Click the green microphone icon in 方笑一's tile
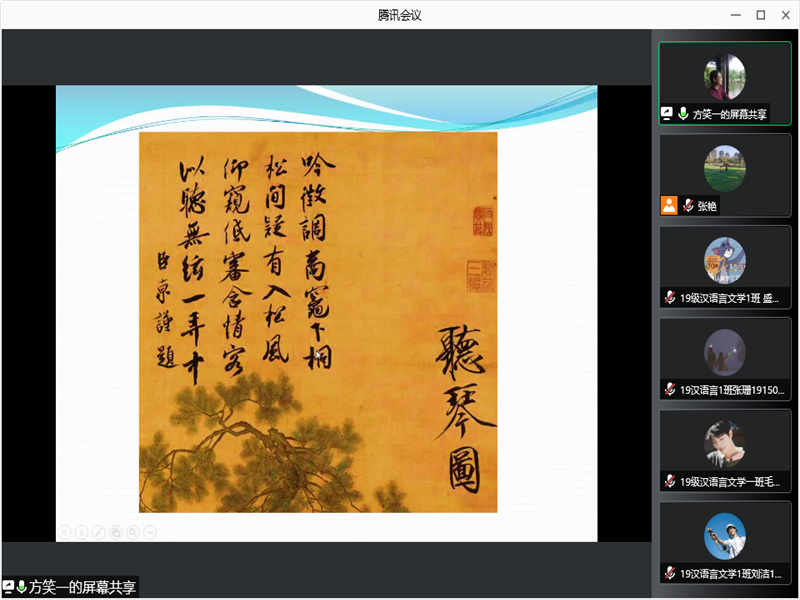Image resolution: width=800 pixels, height=600 pixels. 683,113
